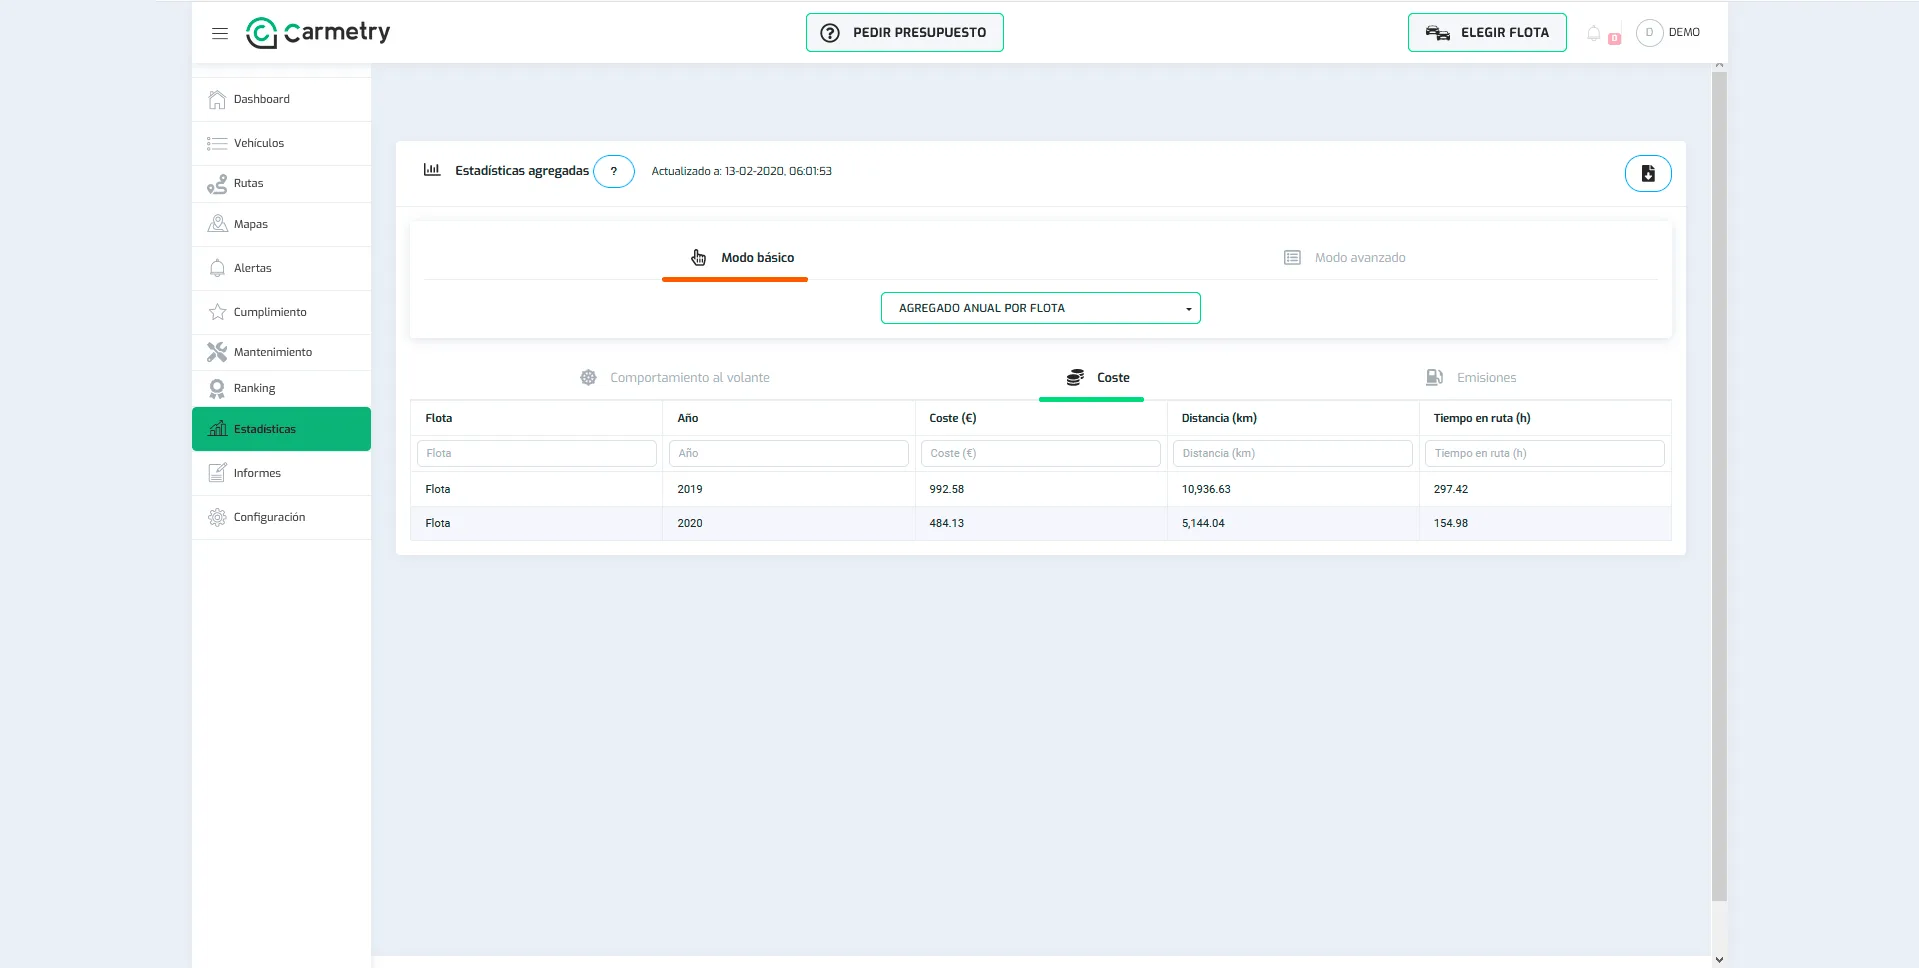This screenshot has width=1919, height=968.
Task: Expand the Agregado anual por flota dropdown
Action: [x=1040, y=308]
